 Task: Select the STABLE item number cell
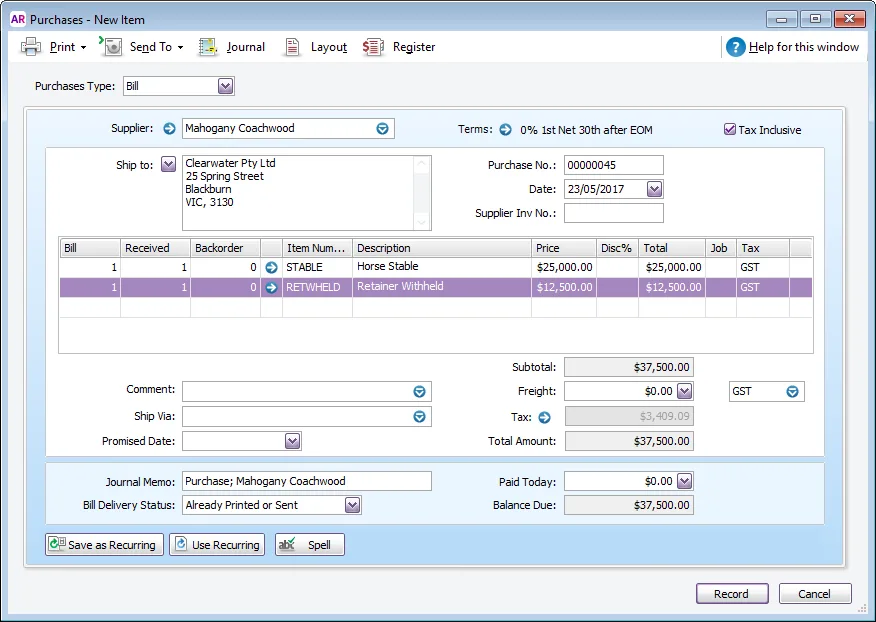pos(317,267)
